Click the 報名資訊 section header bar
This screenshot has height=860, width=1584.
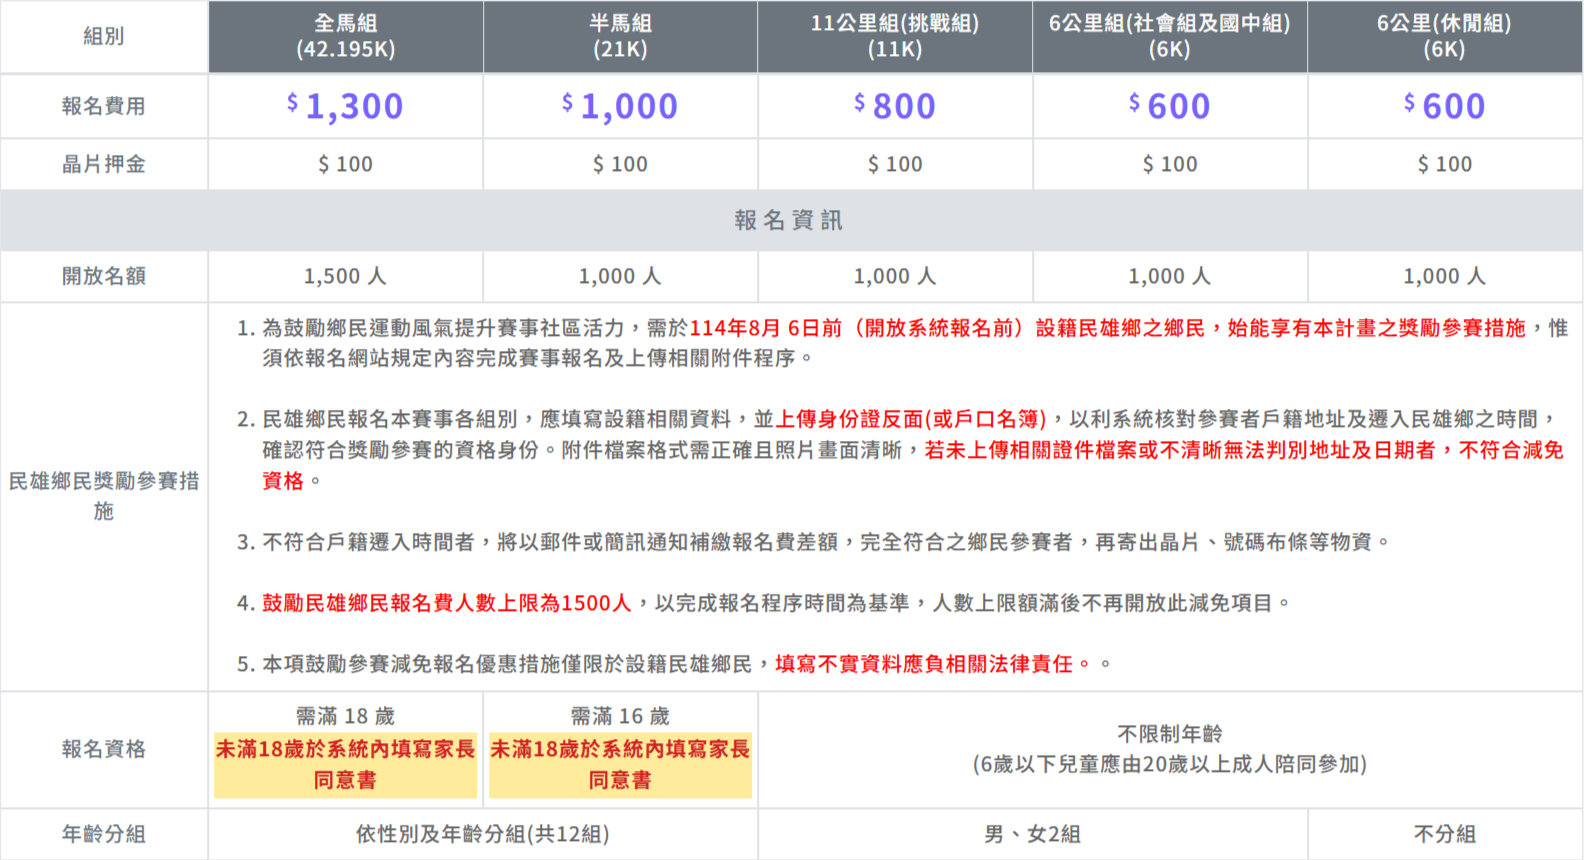click(x=790, y=220)
